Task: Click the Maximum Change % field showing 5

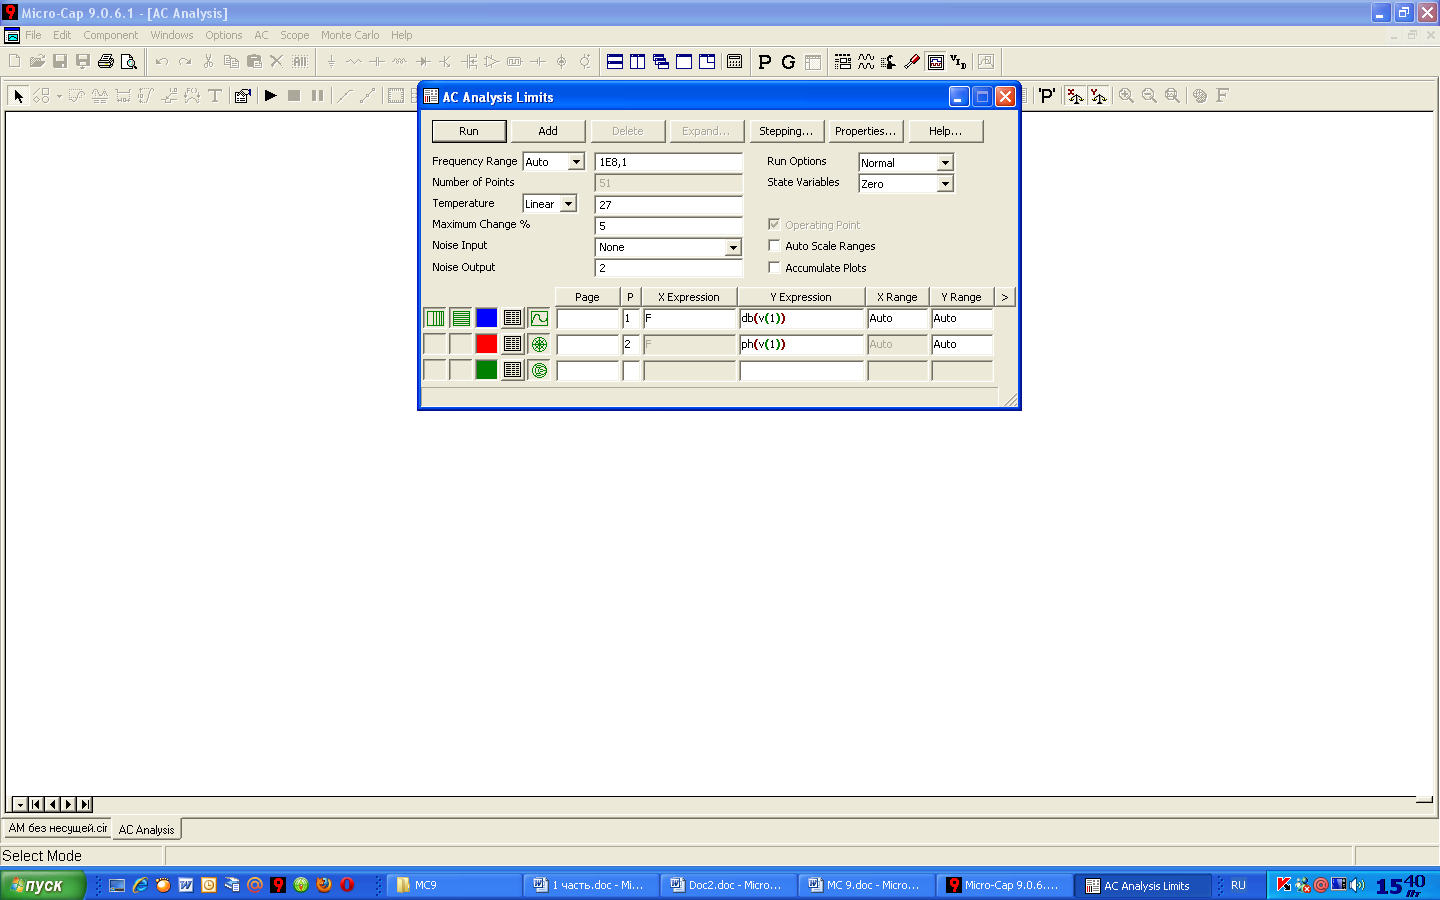Action: pos(669,226)
